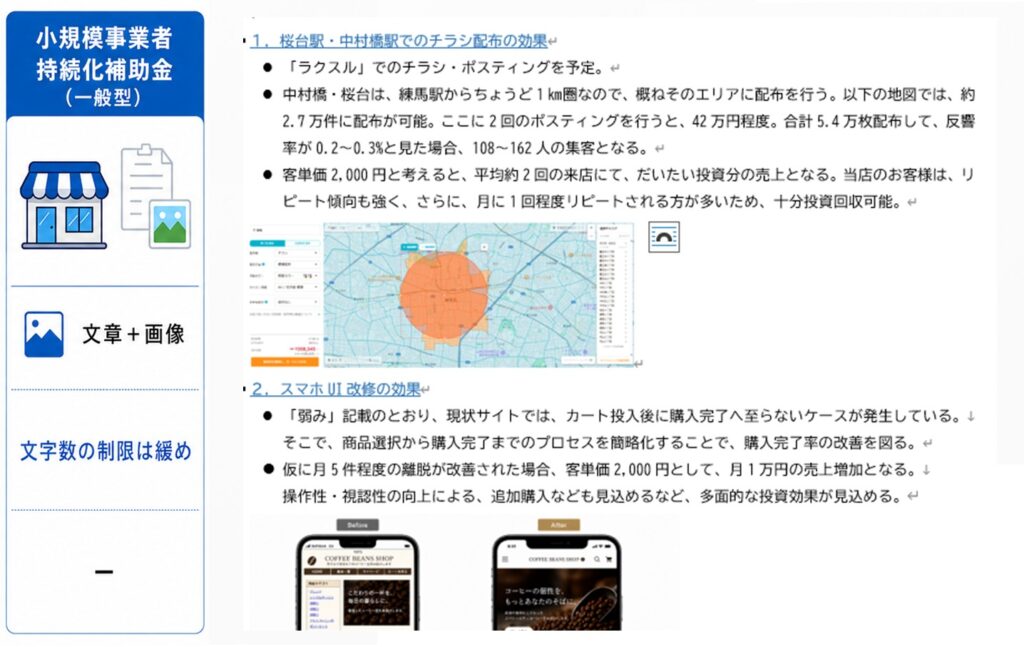Select the map screenshot image
The width and height of the screenshot is (1024, 647).
pos(442,295)
